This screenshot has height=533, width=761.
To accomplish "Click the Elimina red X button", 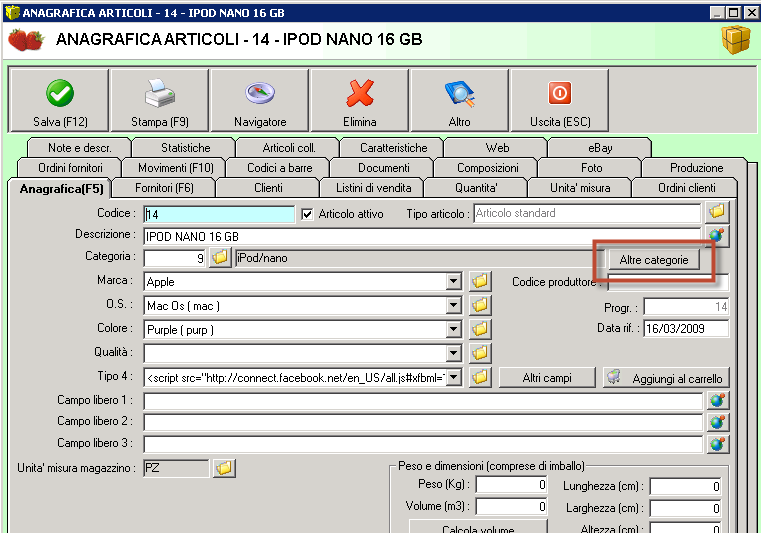I will [x=360, y=100].
